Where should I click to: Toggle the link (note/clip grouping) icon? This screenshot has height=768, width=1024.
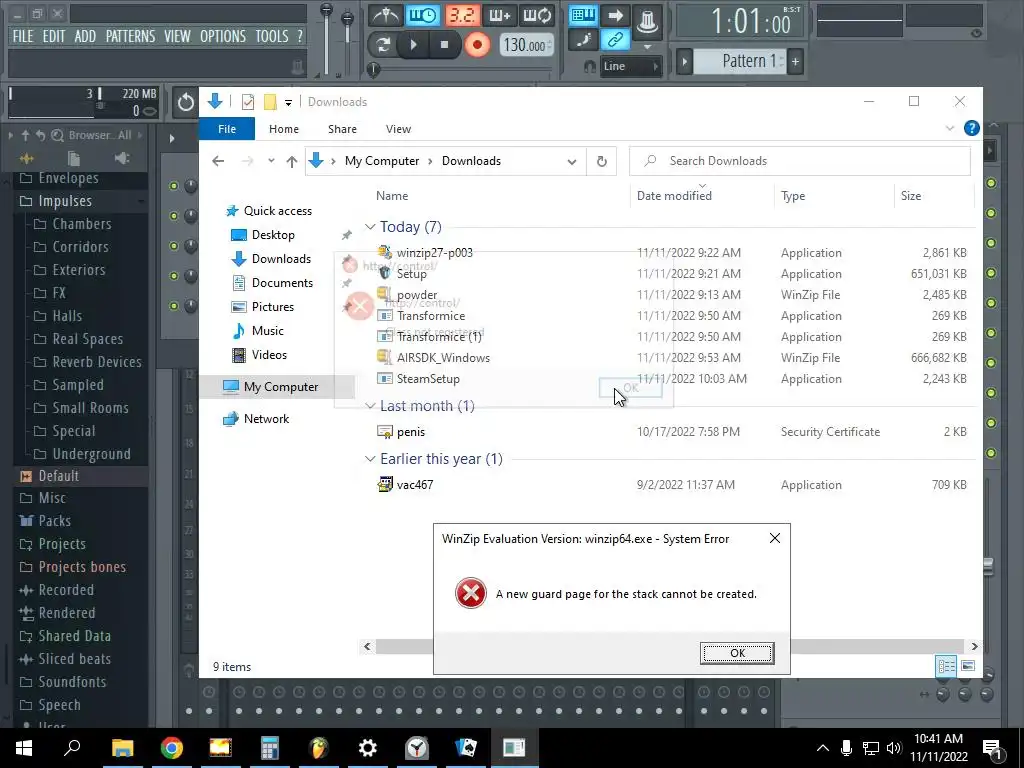pos(615,40)
